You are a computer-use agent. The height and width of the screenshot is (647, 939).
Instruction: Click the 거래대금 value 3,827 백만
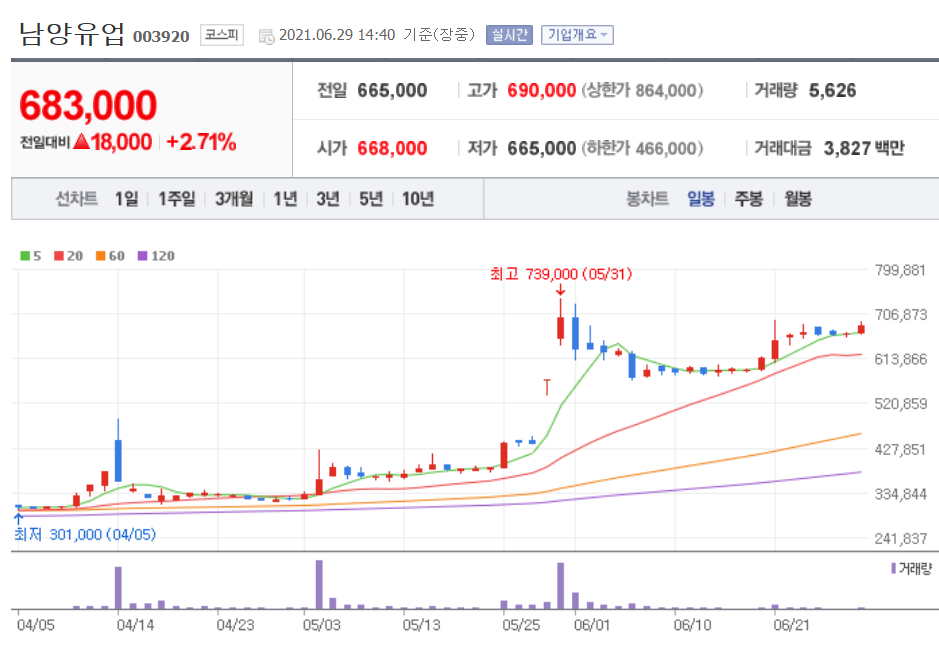point(864,148)
